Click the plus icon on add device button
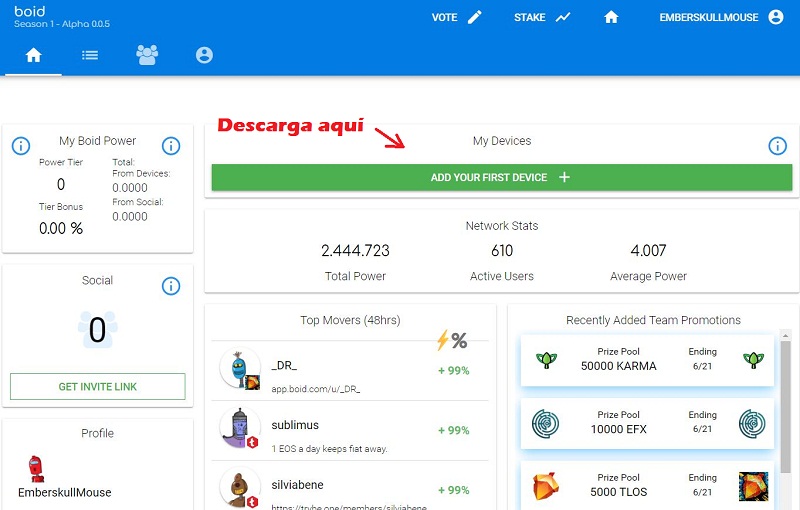 [564, 177]
